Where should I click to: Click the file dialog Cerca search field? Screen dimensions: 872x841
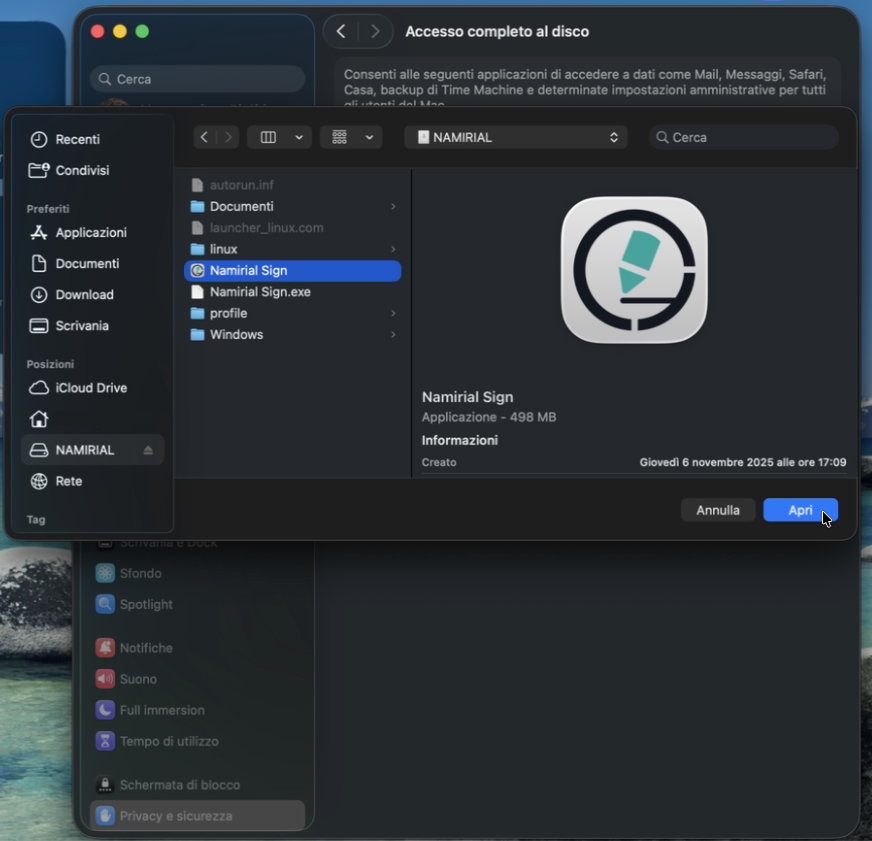coord(745,137)
